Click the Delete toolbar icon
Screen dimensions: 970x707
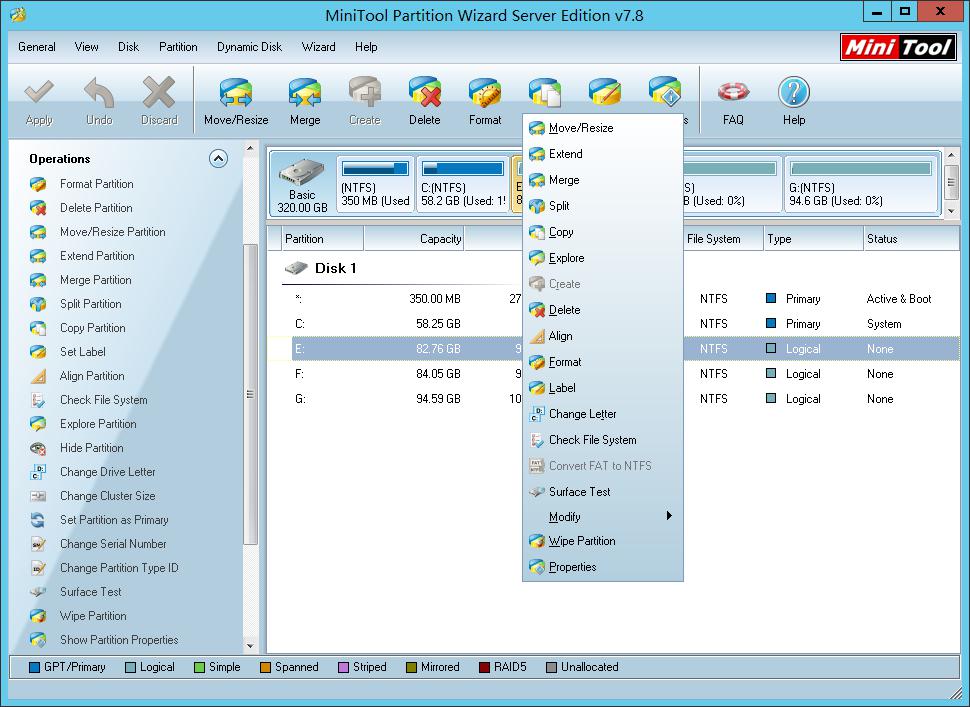[424, 92]
